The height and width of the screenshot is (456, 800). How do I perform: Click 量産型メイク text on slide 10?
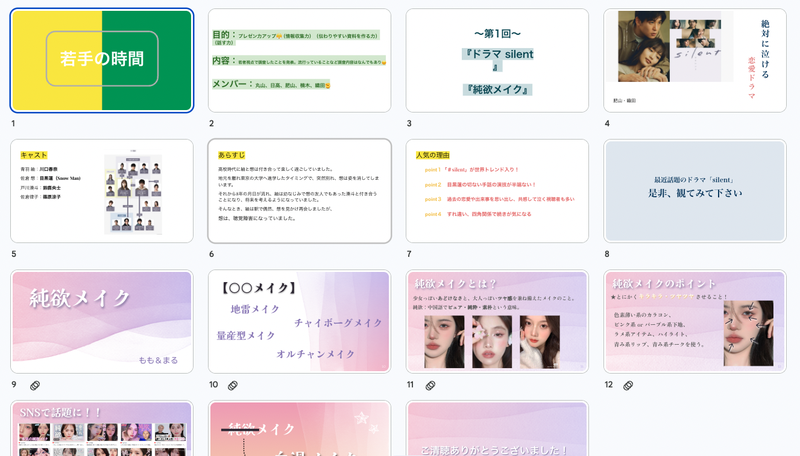(x=246, y=336)
